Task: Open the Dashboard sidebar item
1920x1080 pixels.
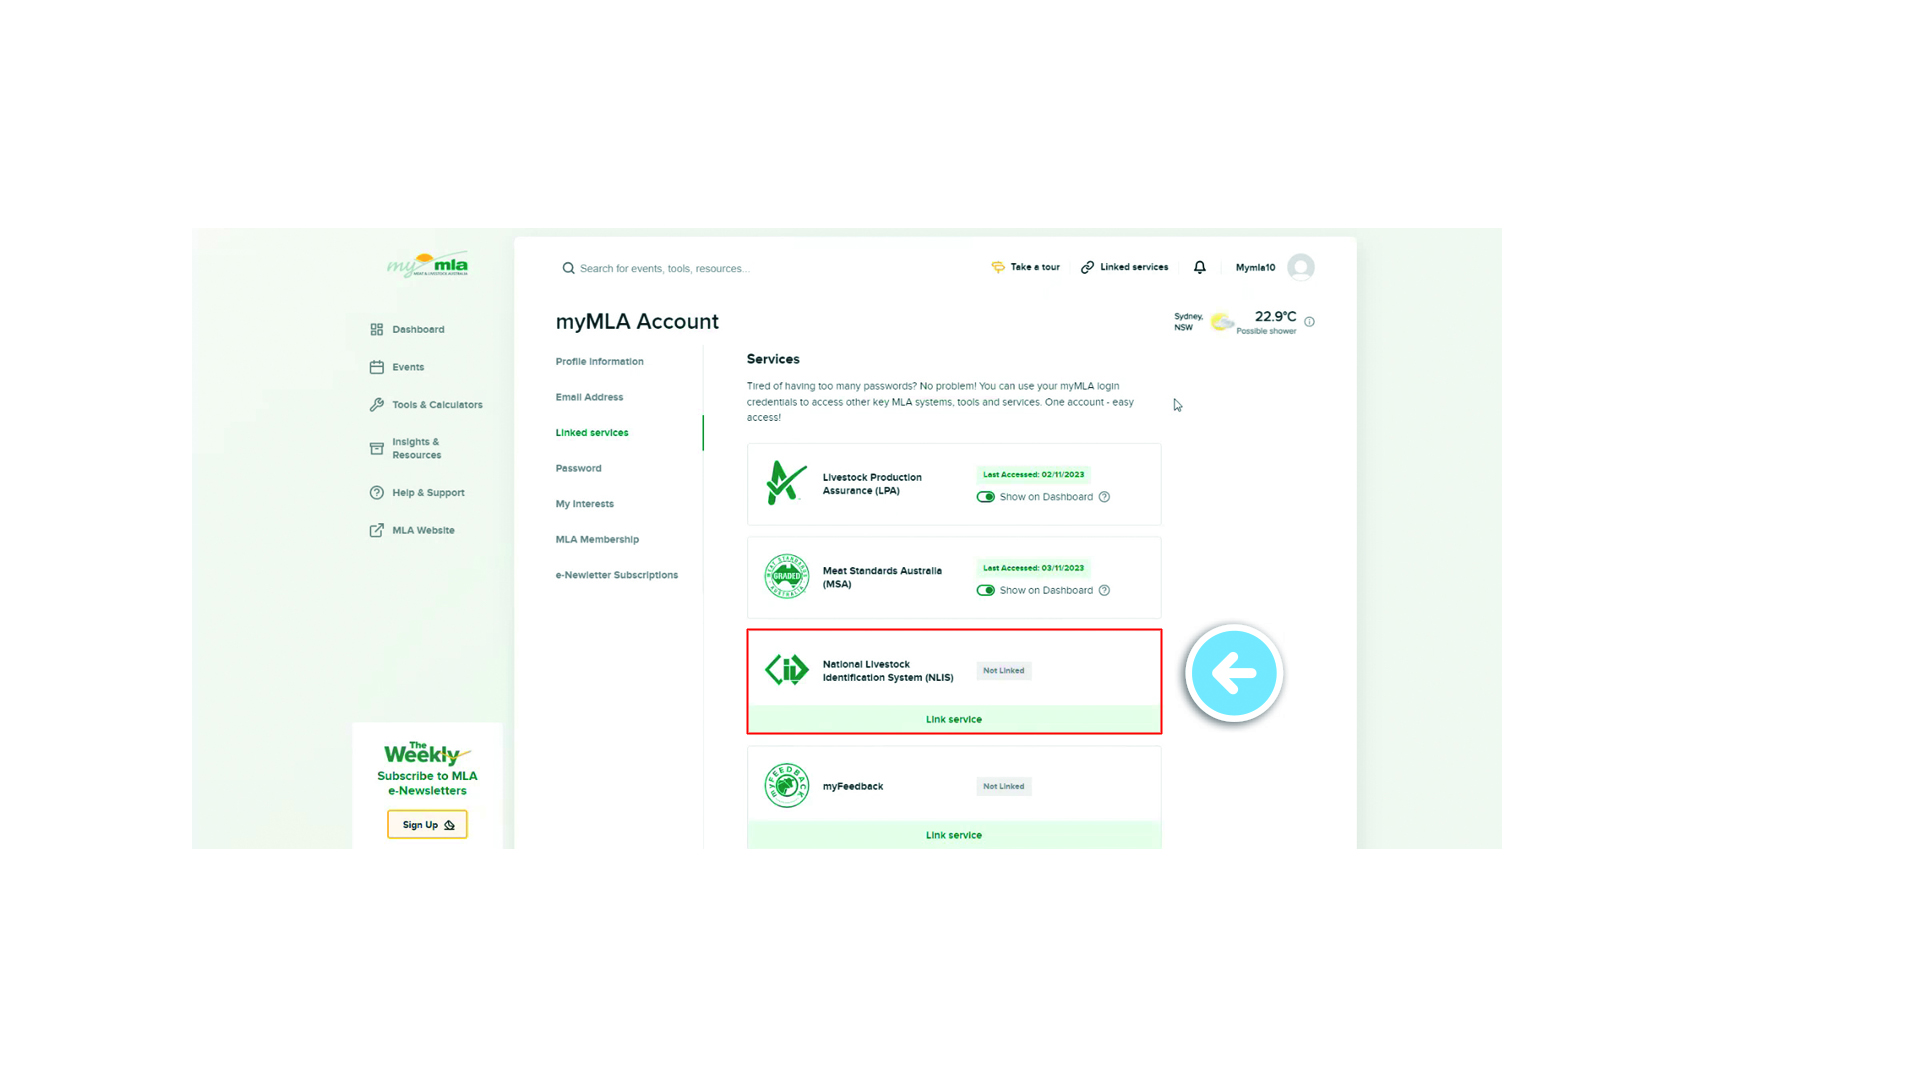Action: [417, 329]
